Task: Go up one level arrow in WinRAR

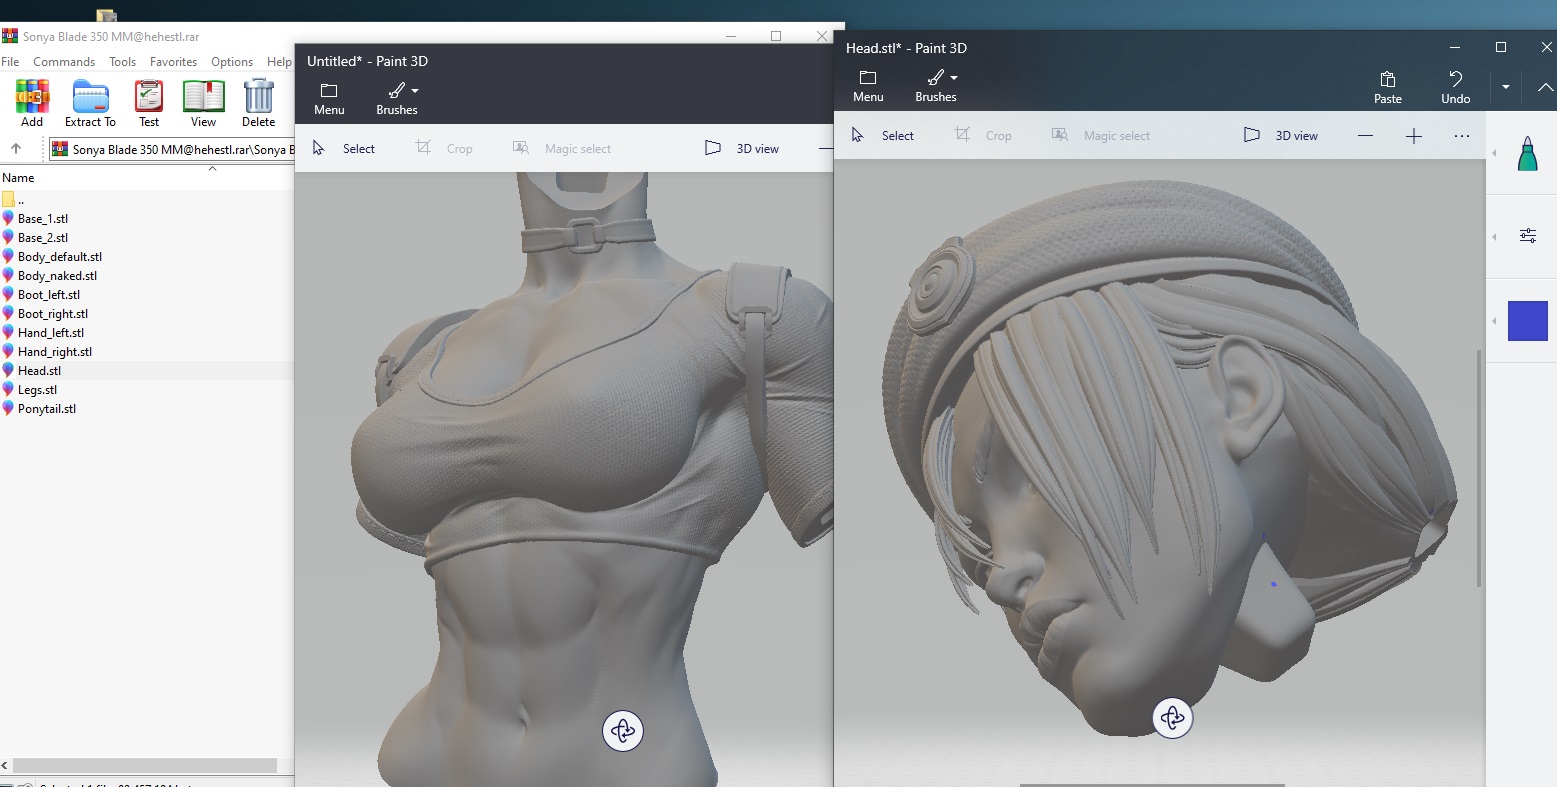Action: coord(16,149)
